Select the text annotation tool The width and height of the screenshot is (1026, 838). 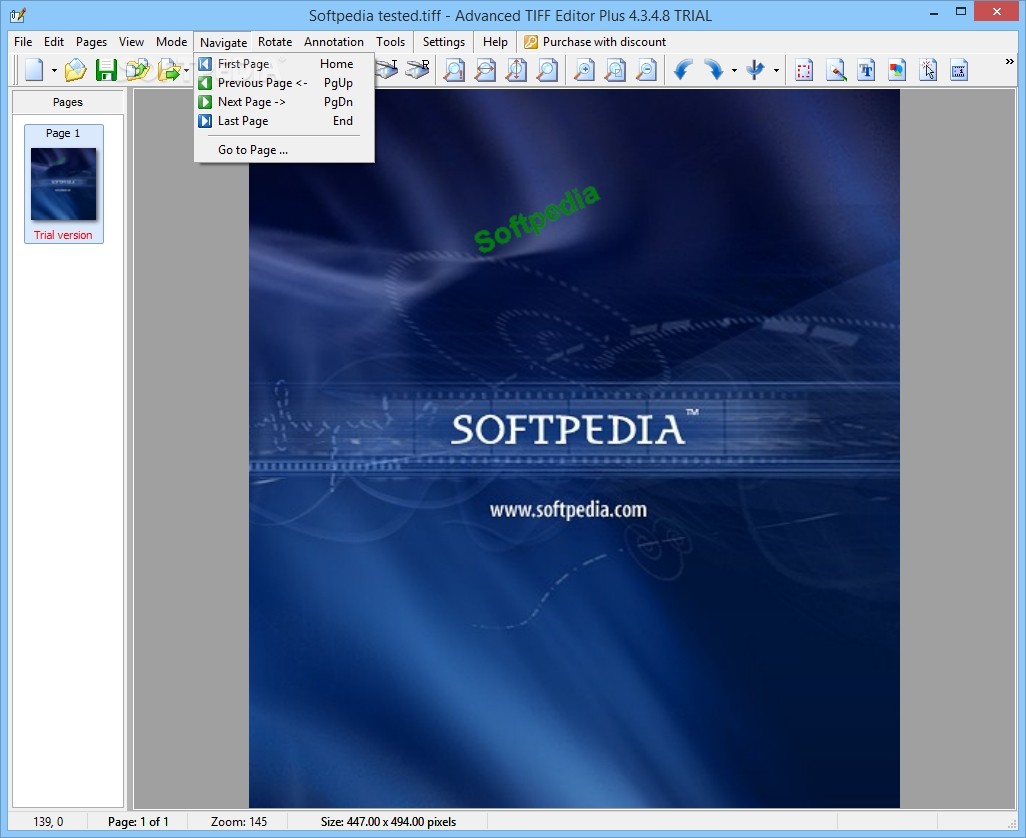pyautogui.click(x=866, y=69)
